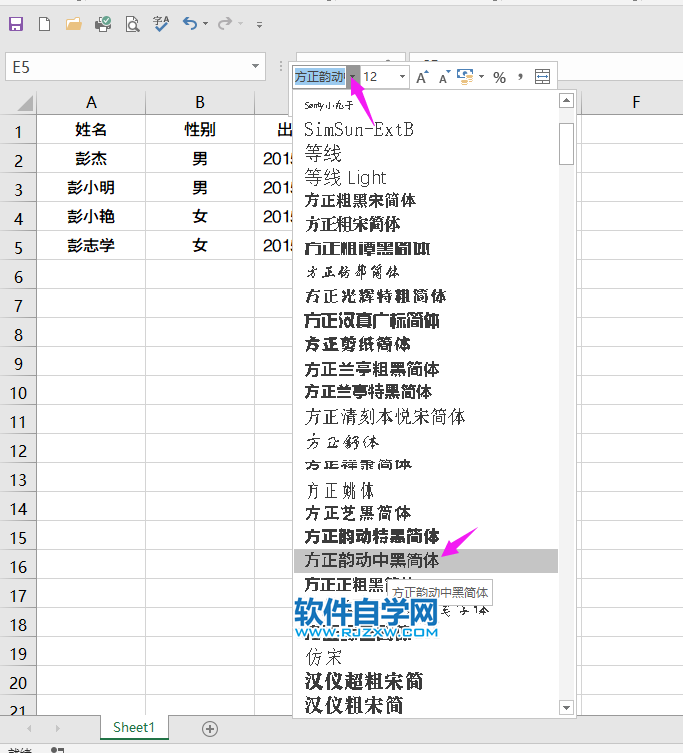Click the Save icon in quick access toolbar
The height and width of the screenshot is (753, 683).
(16, 24)
